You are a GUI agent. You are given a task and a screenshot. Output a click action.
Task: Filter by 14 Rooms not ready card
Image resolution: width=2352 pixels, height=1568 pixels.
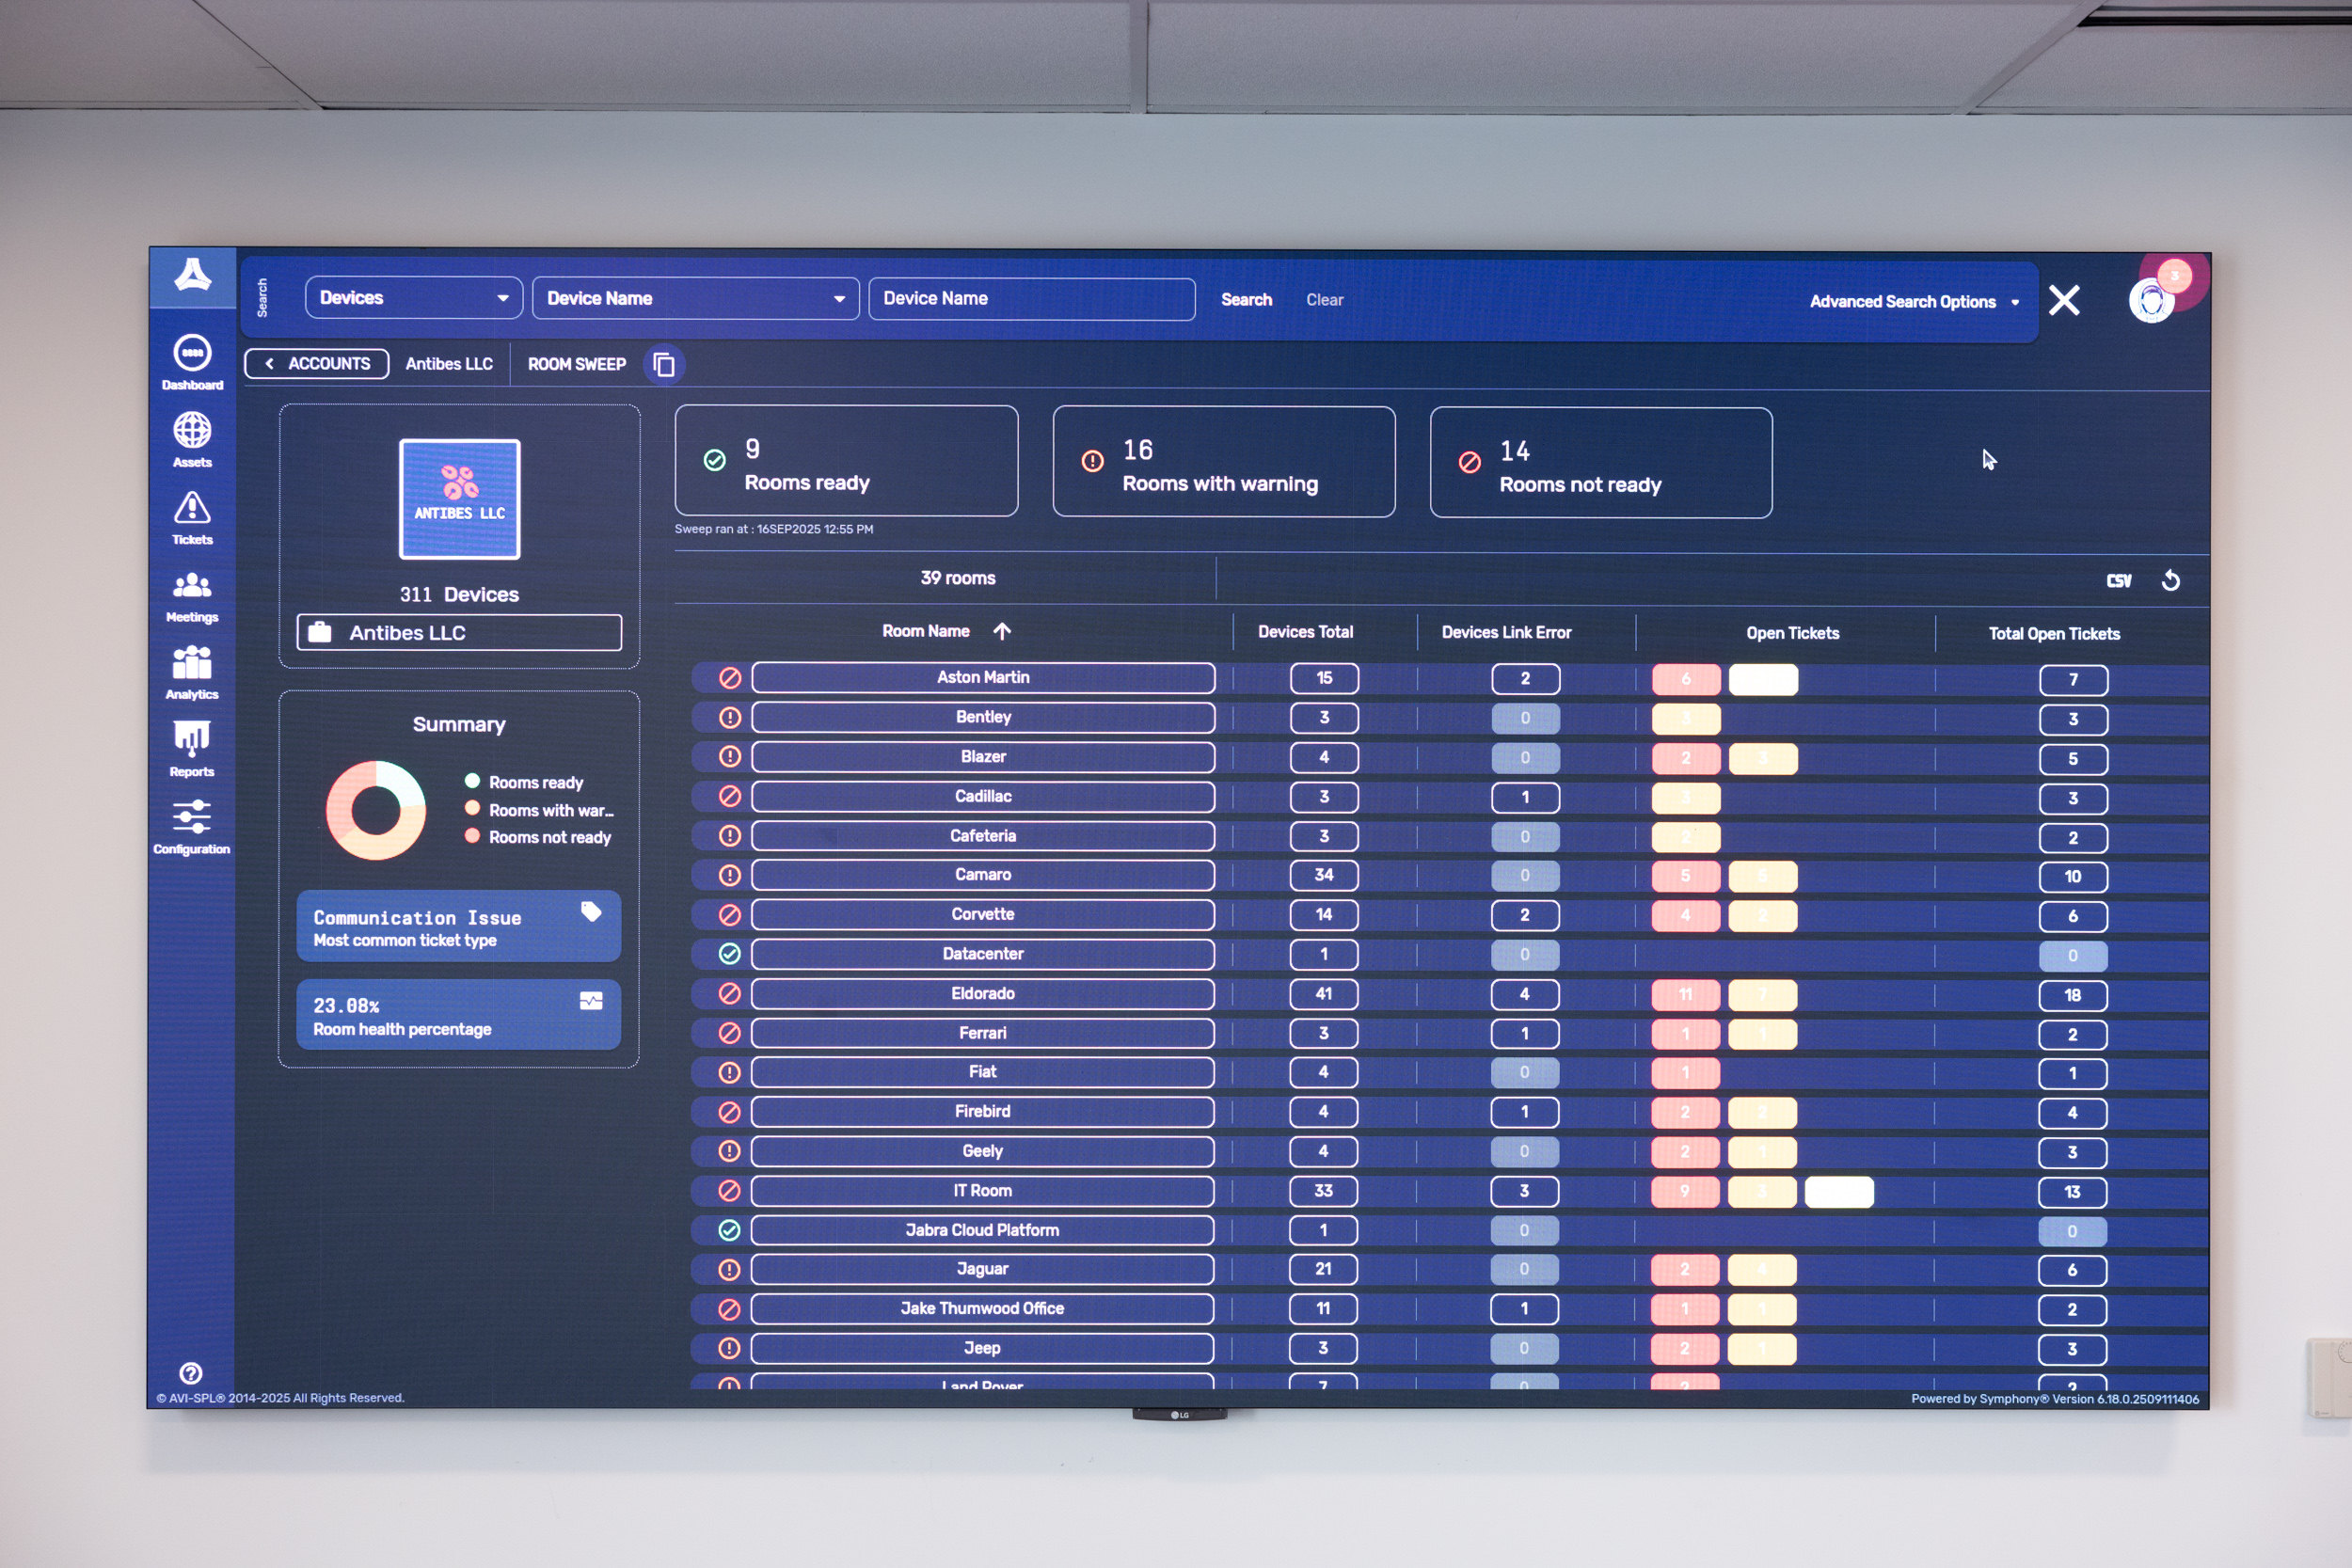pos(1601,463)
